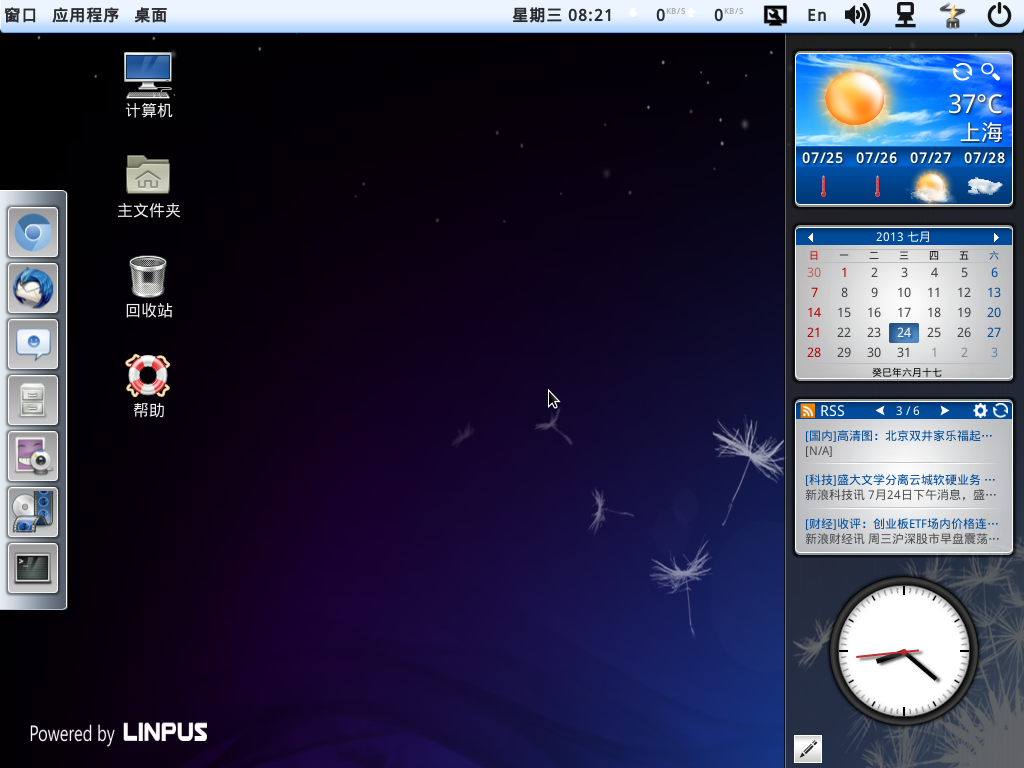This screenshot has height=768, width=1024.
Task: Click the display monitor icon in panel
Action: pos(775,15)
